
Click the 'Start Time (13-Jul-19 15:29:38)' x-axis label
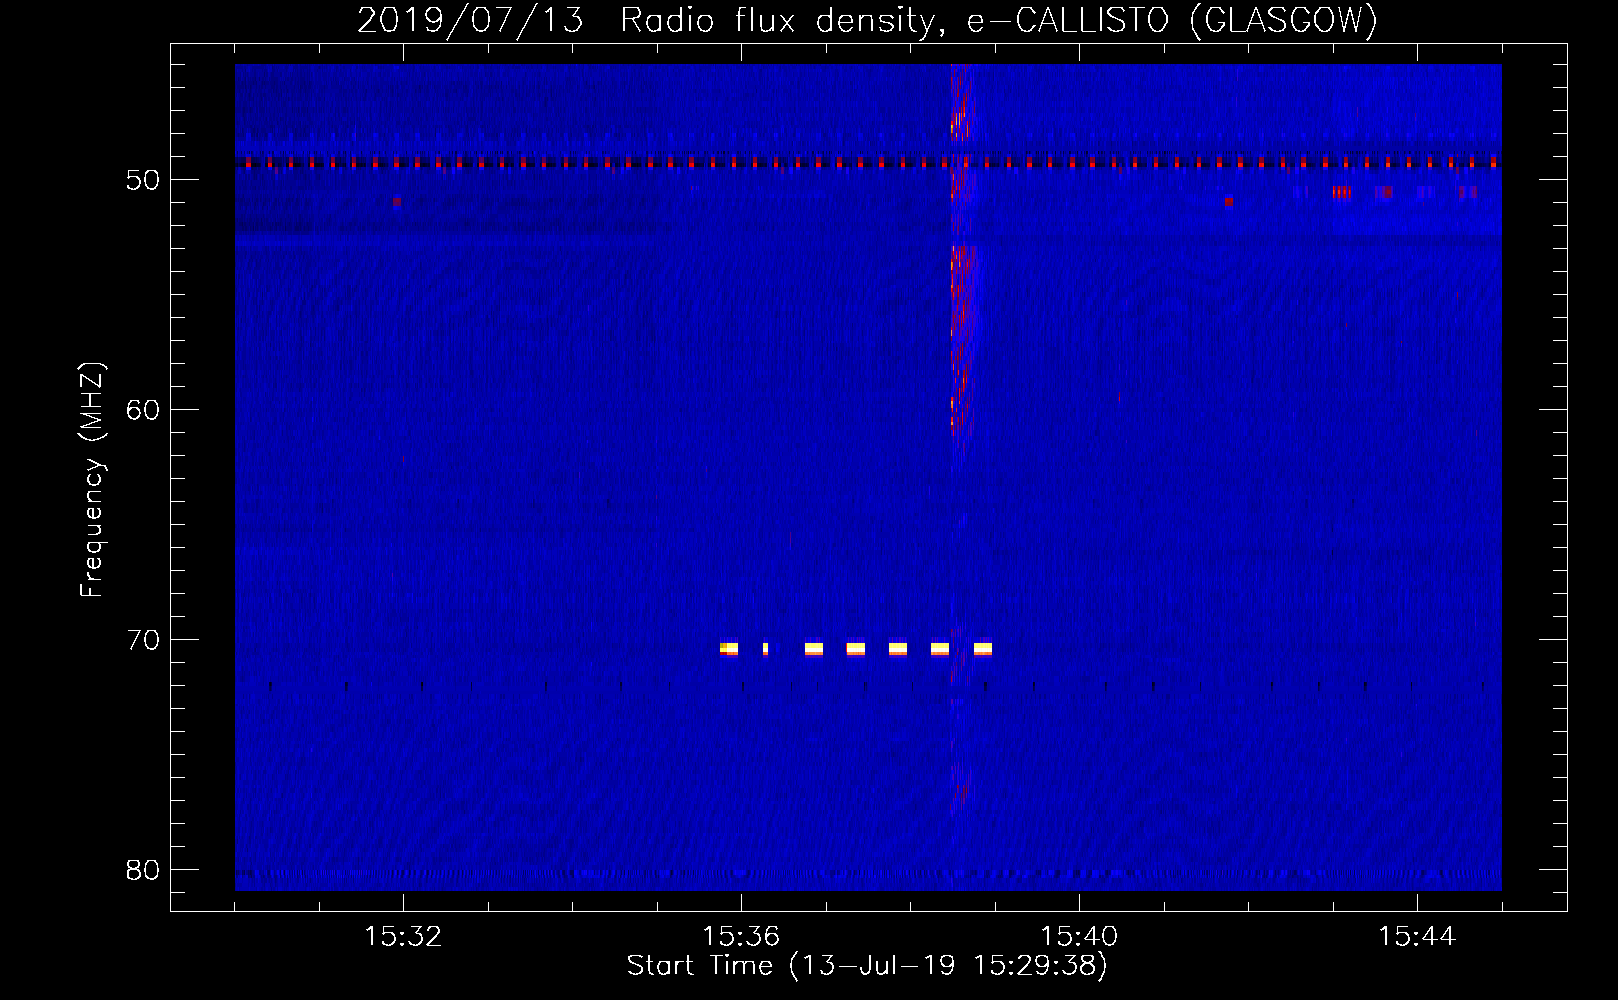[867, 966]
